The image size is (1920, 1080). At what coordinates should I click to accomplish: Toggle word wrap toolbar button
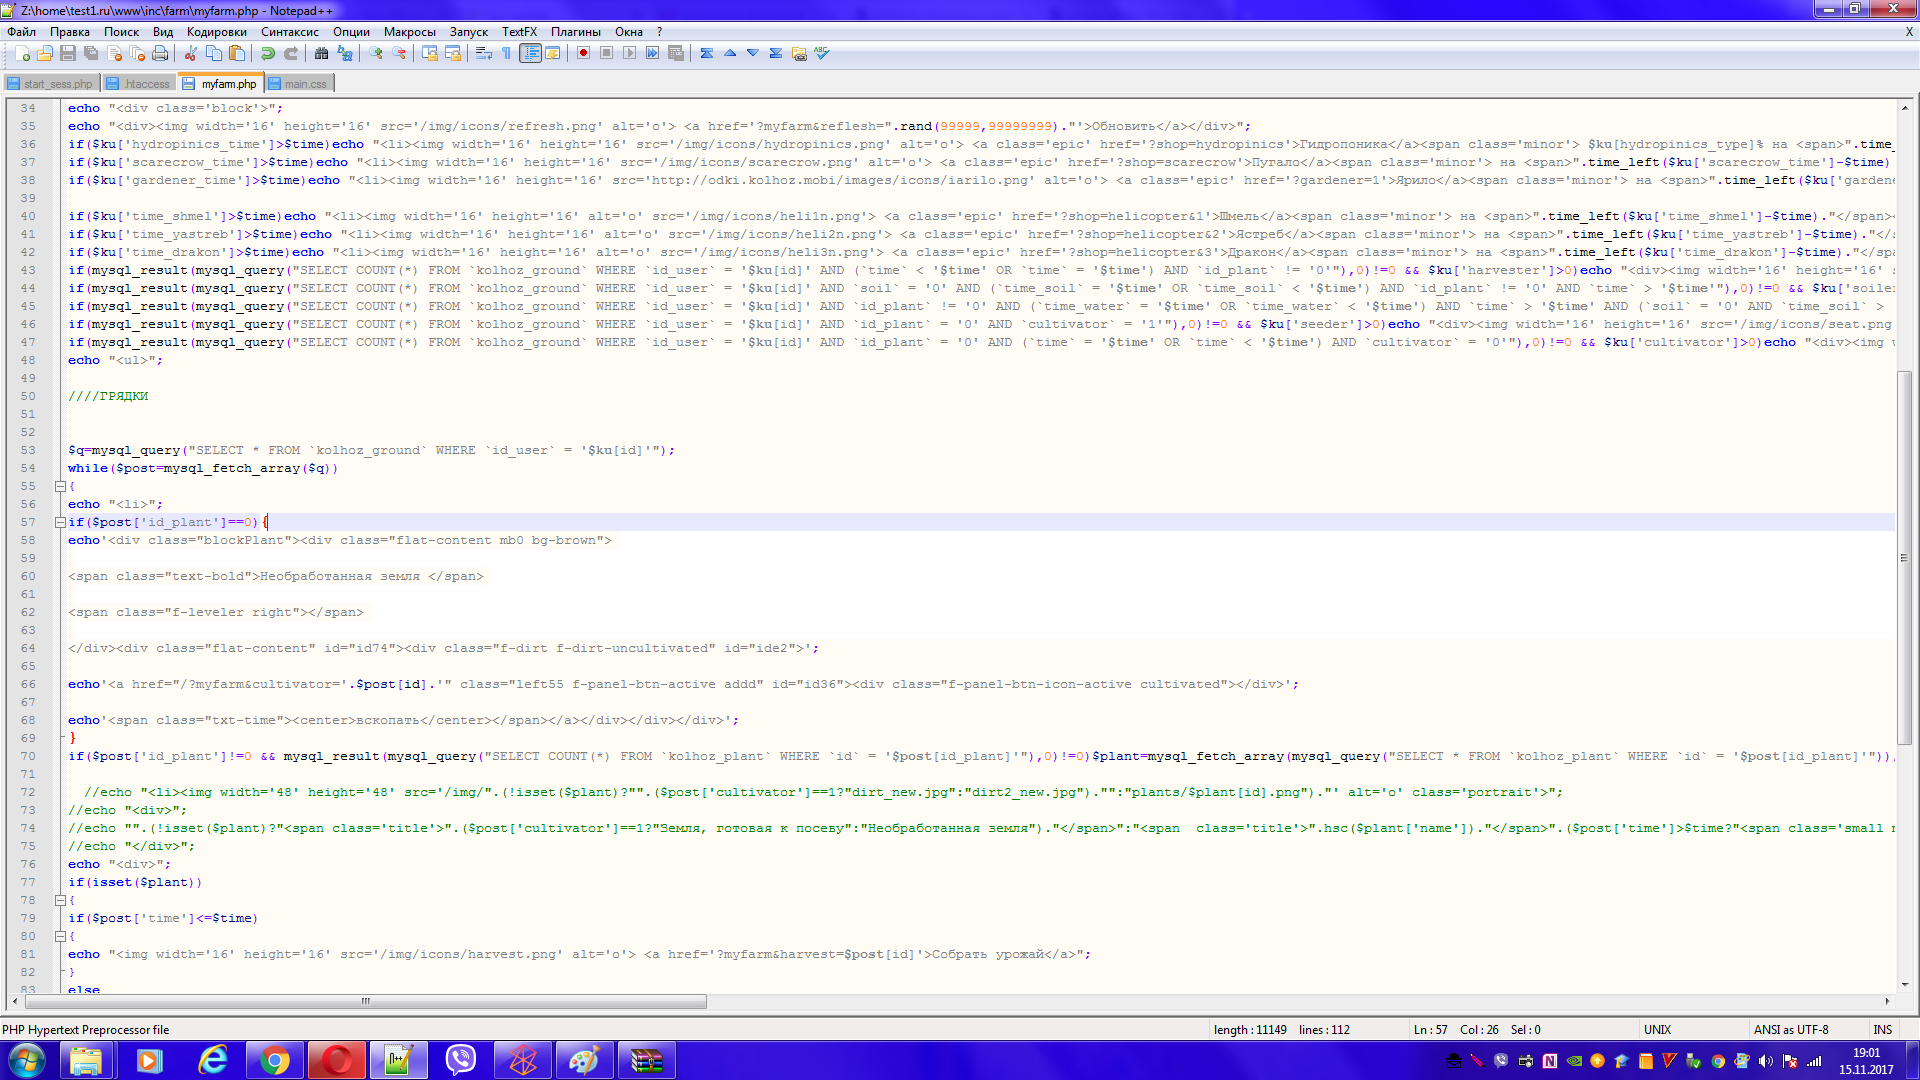click(484, 53)
